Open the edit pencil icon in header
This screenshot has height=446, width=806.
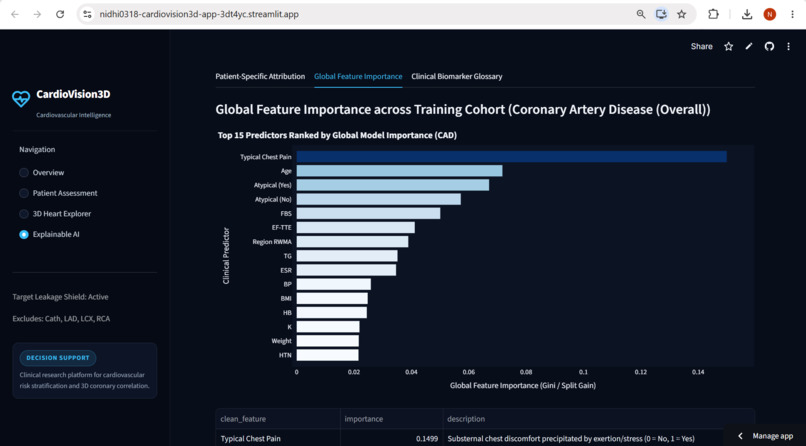click(749, 46)
